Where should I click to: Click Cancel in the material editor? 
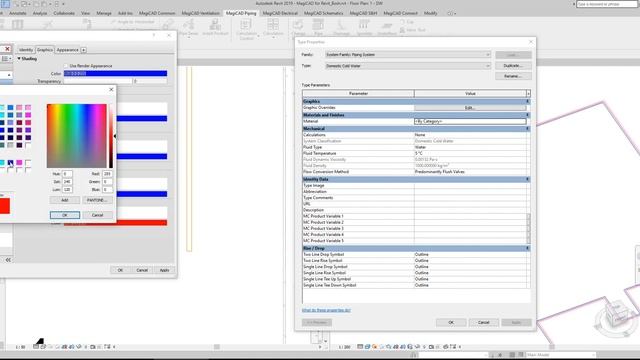point(142,270)
